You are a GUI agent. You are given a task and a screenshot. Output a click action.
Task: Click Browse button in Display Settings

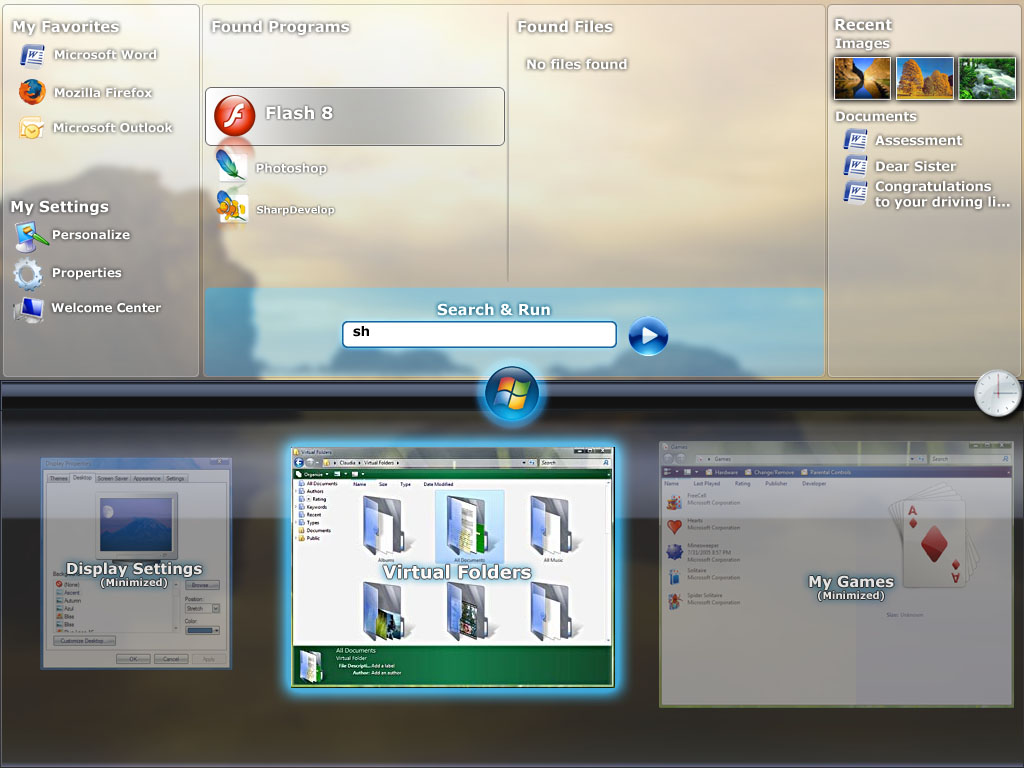click(x=200, y=585)
